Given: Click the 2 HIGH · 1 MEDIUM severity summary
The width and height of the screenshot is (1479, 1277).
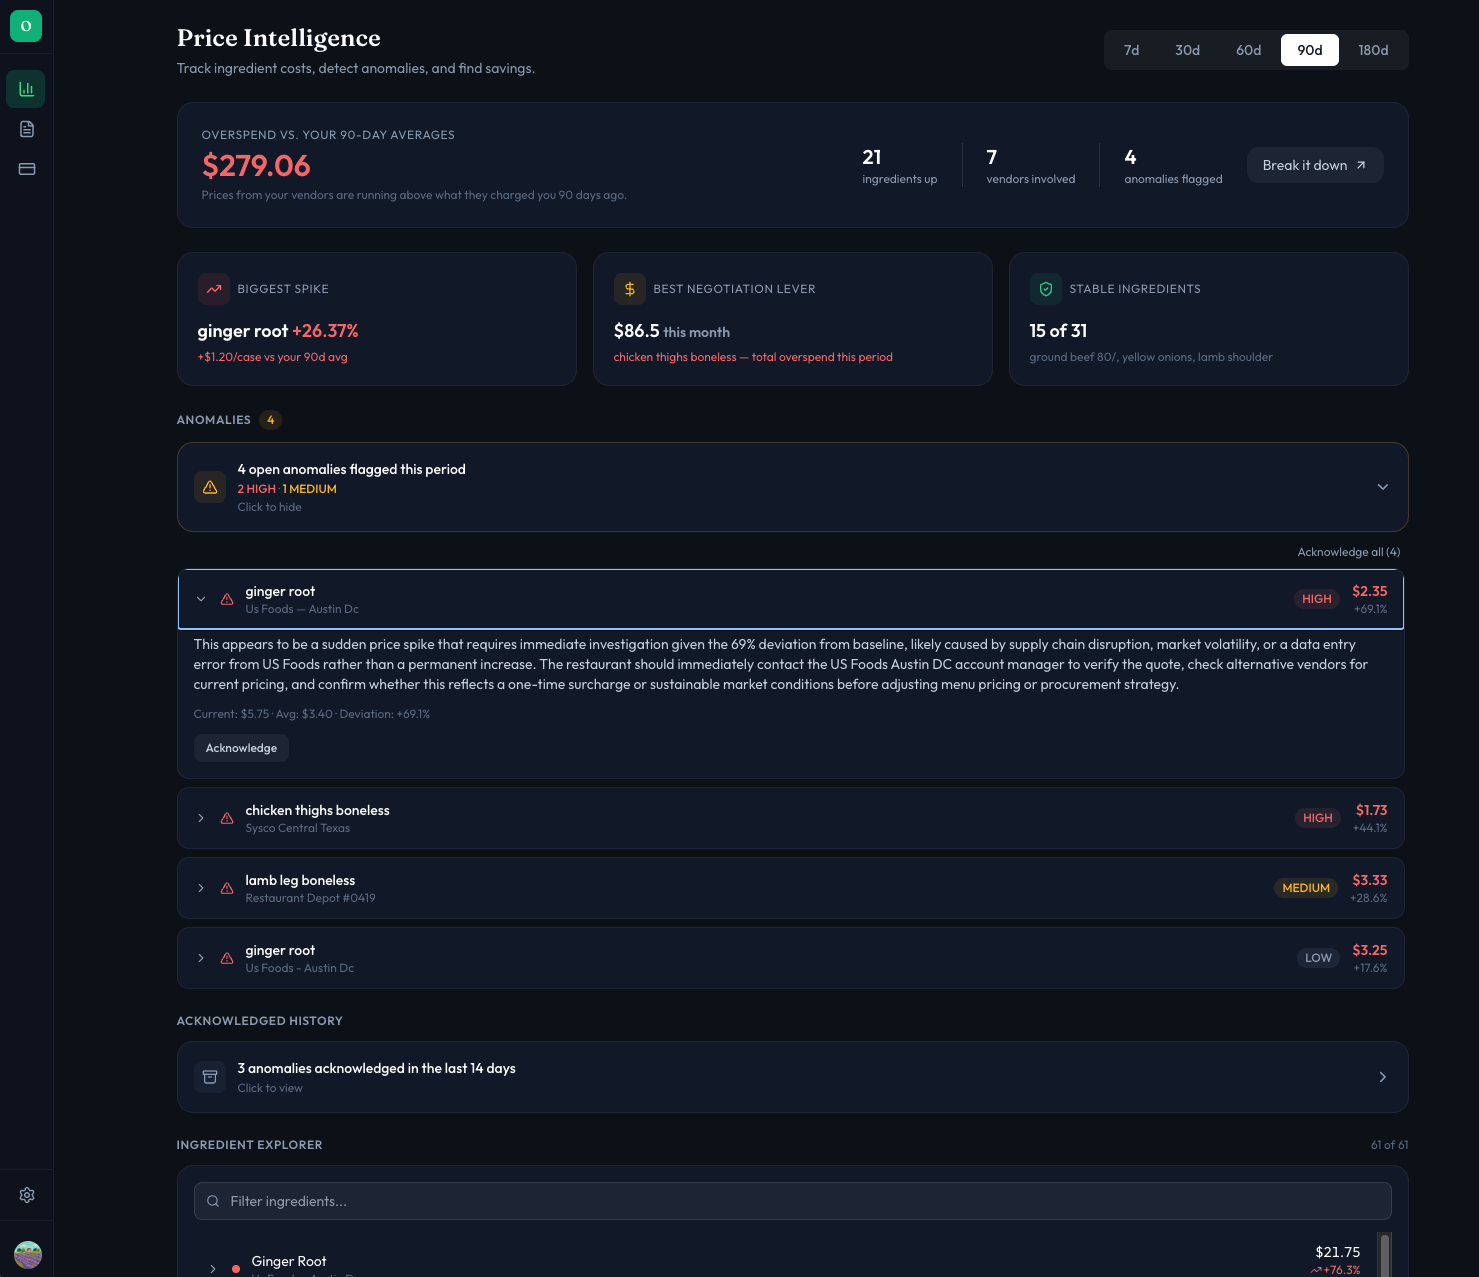Looking at the screenshot, I should click(287, 489).
